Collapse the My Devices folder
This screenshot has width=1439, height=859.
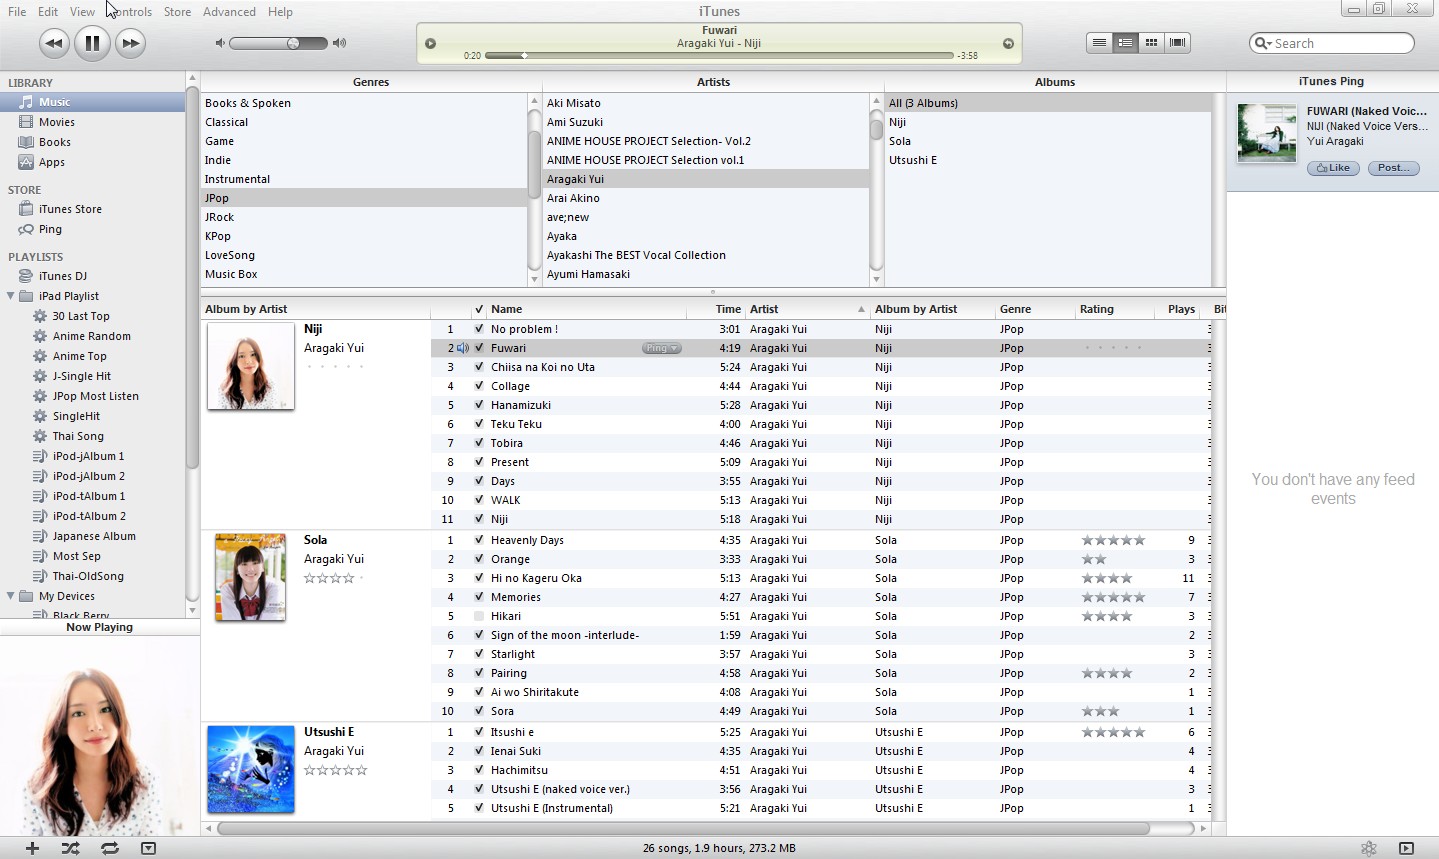coord(11,596)
